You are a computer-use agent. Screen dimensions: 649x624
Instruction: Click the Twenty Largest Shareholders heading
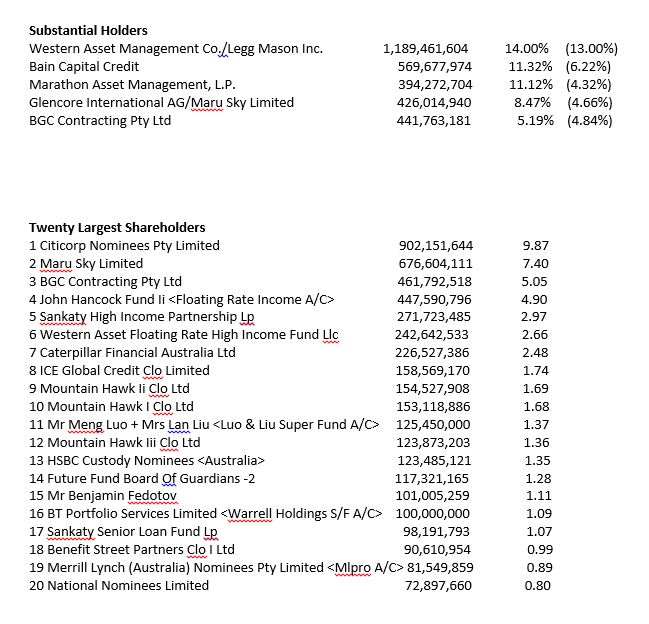[x=117, y=228]
